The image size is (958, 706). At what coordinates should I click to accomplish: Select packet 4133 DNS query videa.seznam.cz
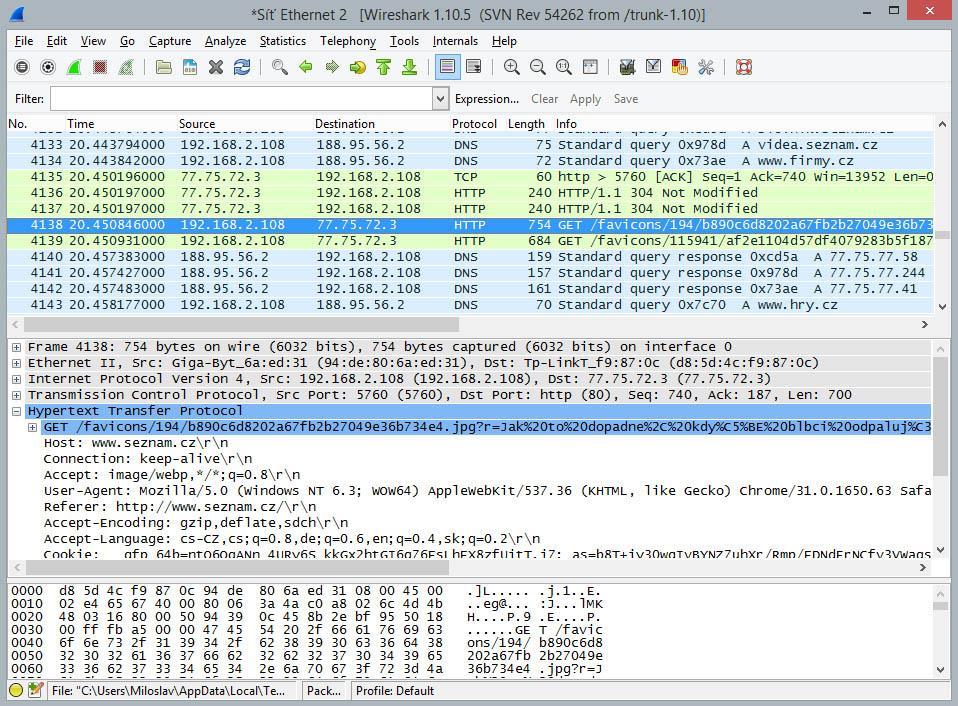[x=470, y=145]
